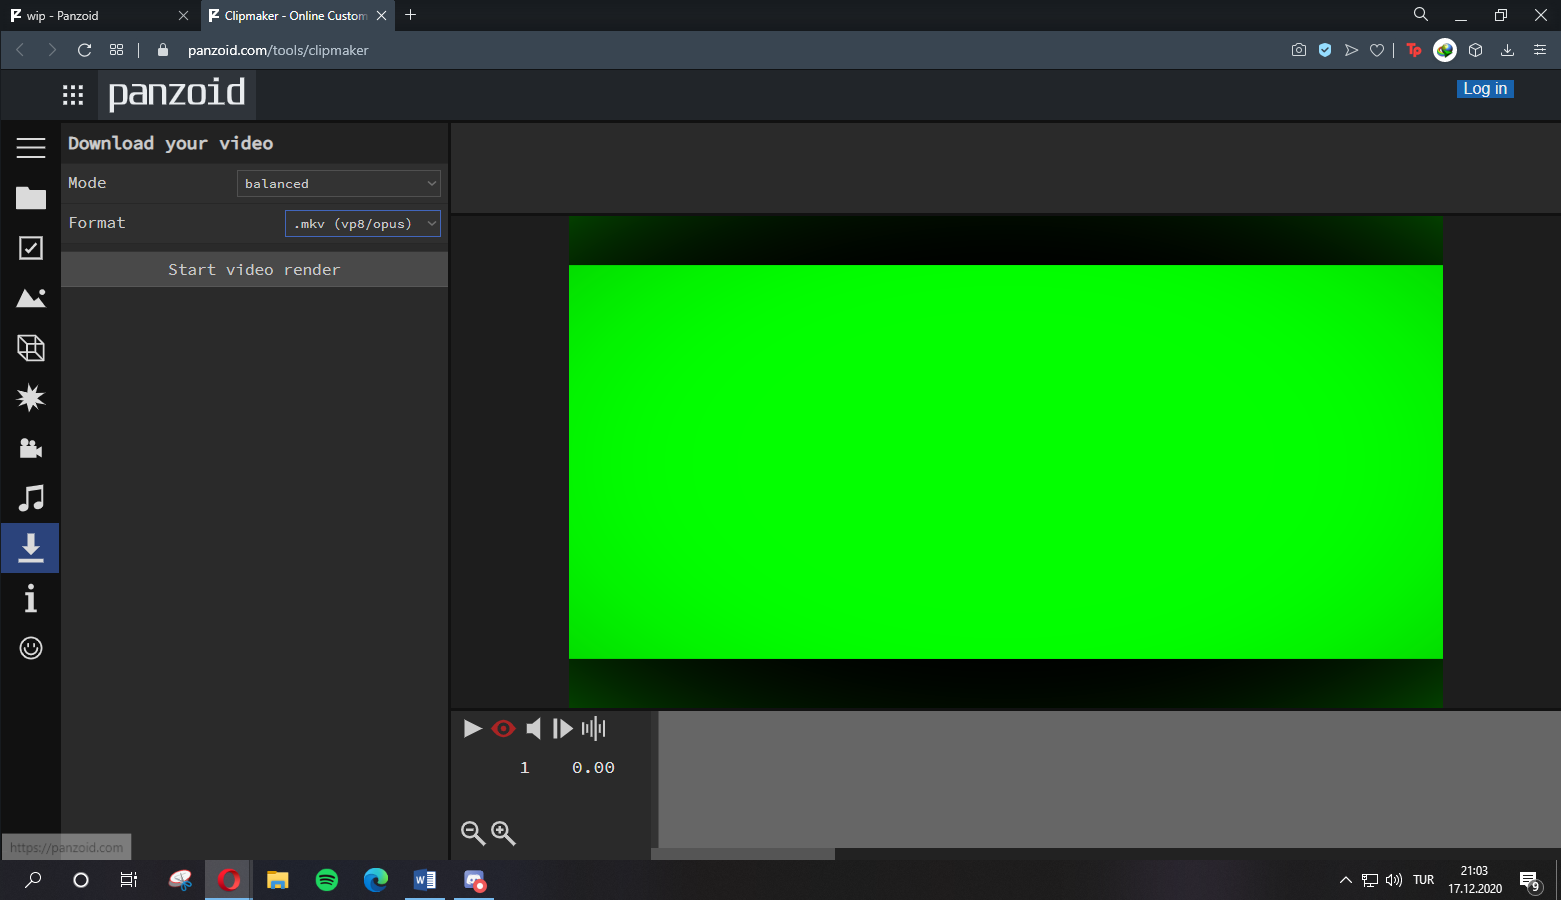Open the effects starburst panel
This screenshot has height=900, width=1561.
[x=31, y=398]
